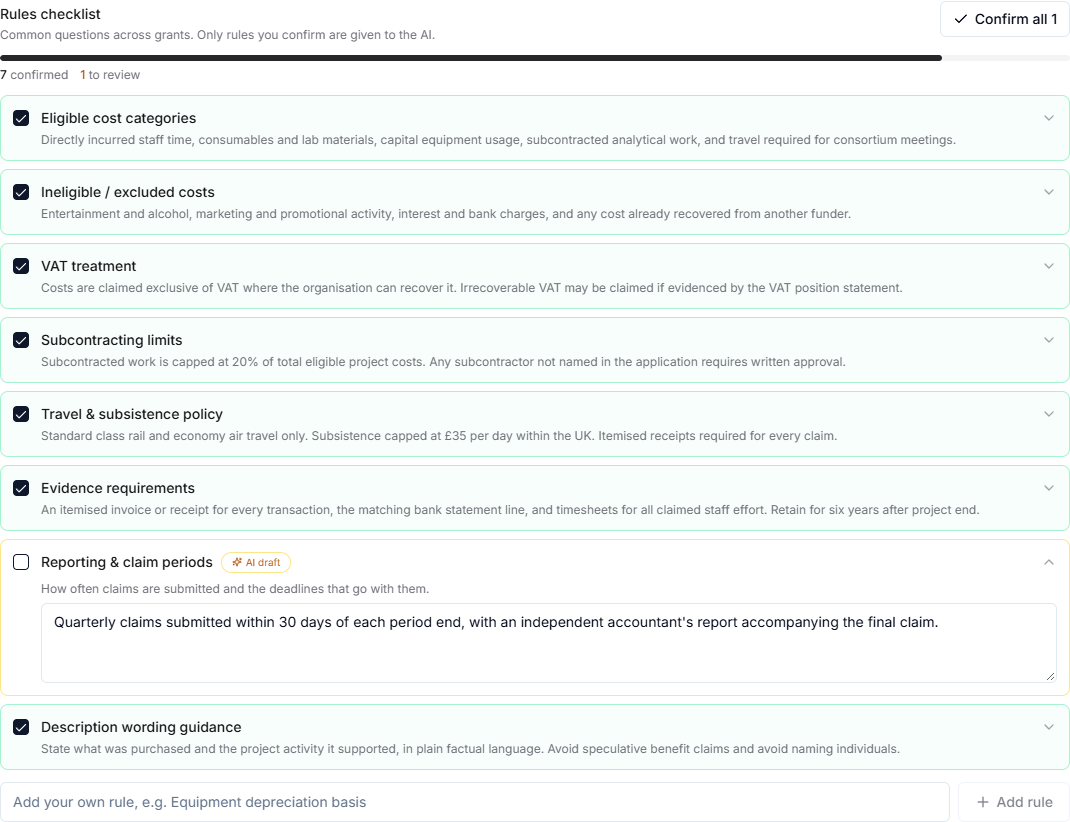
Task: Toggle the Subcontracting limits checkbox
Action: [x=21, y=340]
